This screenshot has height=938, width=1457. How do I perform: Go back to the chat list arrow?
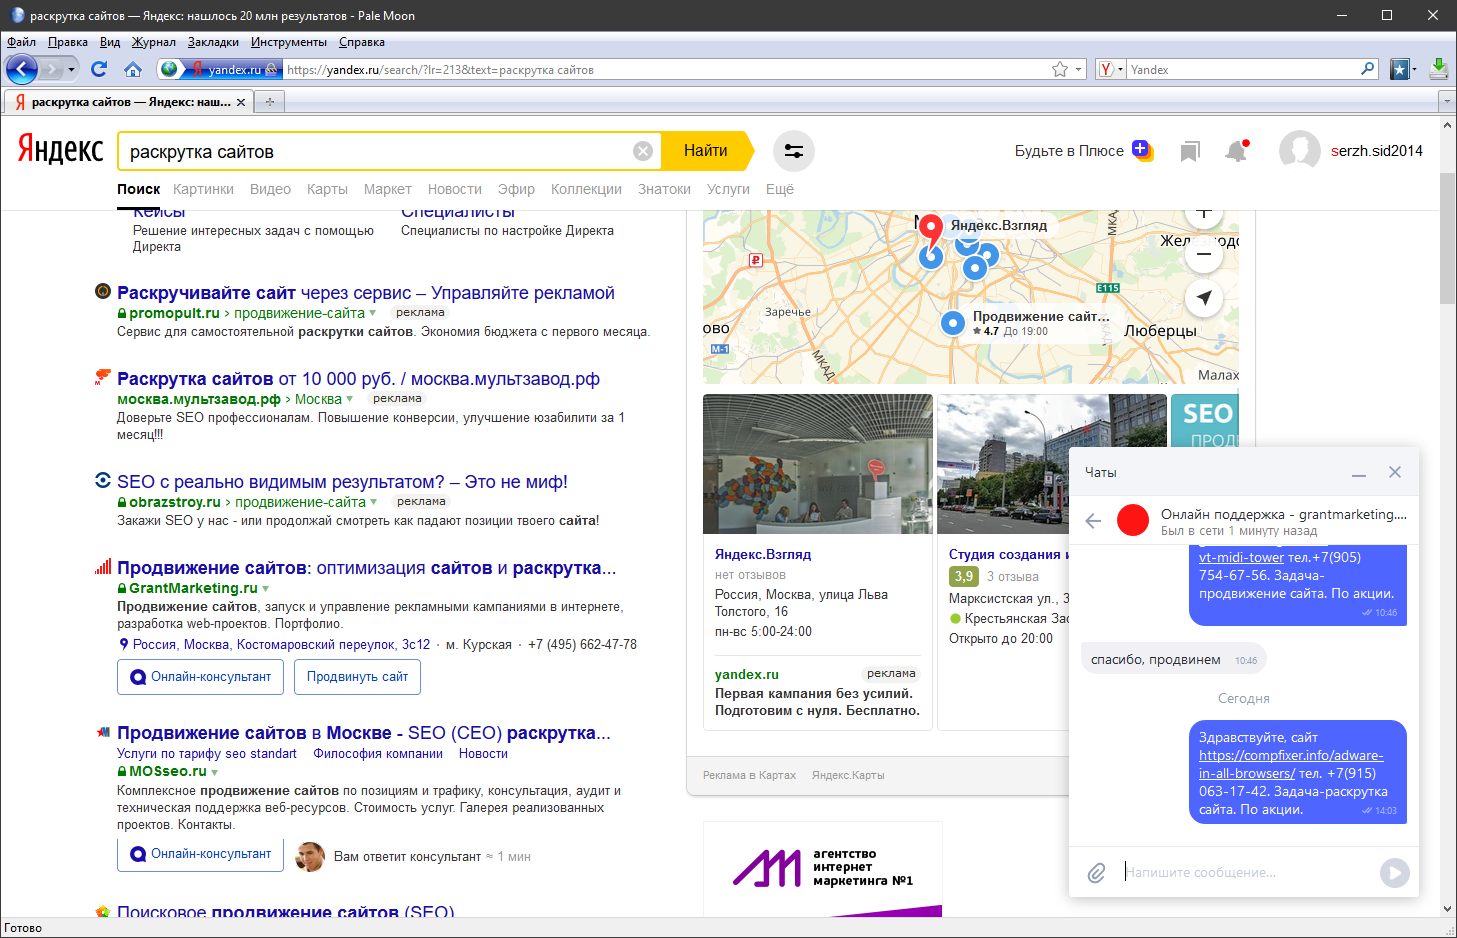click(1093, 521)
